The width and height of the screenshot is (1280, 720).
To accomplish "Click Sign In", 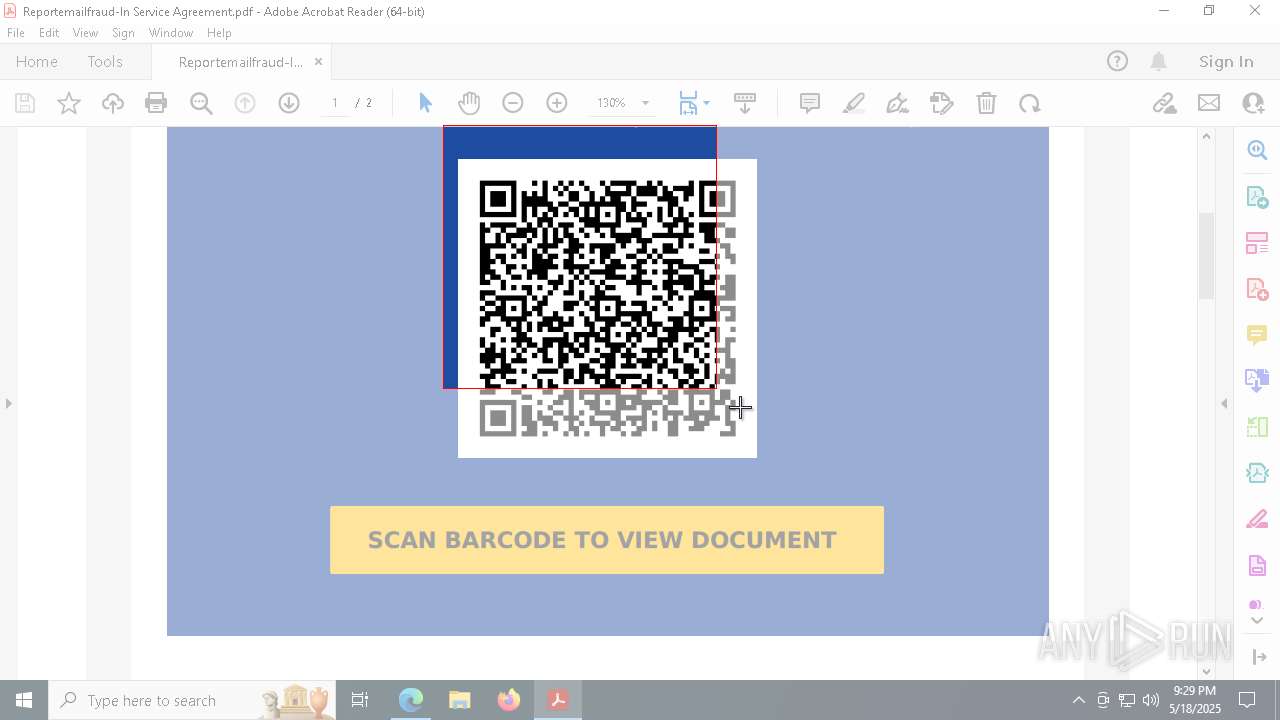I will pos(1226,61).
